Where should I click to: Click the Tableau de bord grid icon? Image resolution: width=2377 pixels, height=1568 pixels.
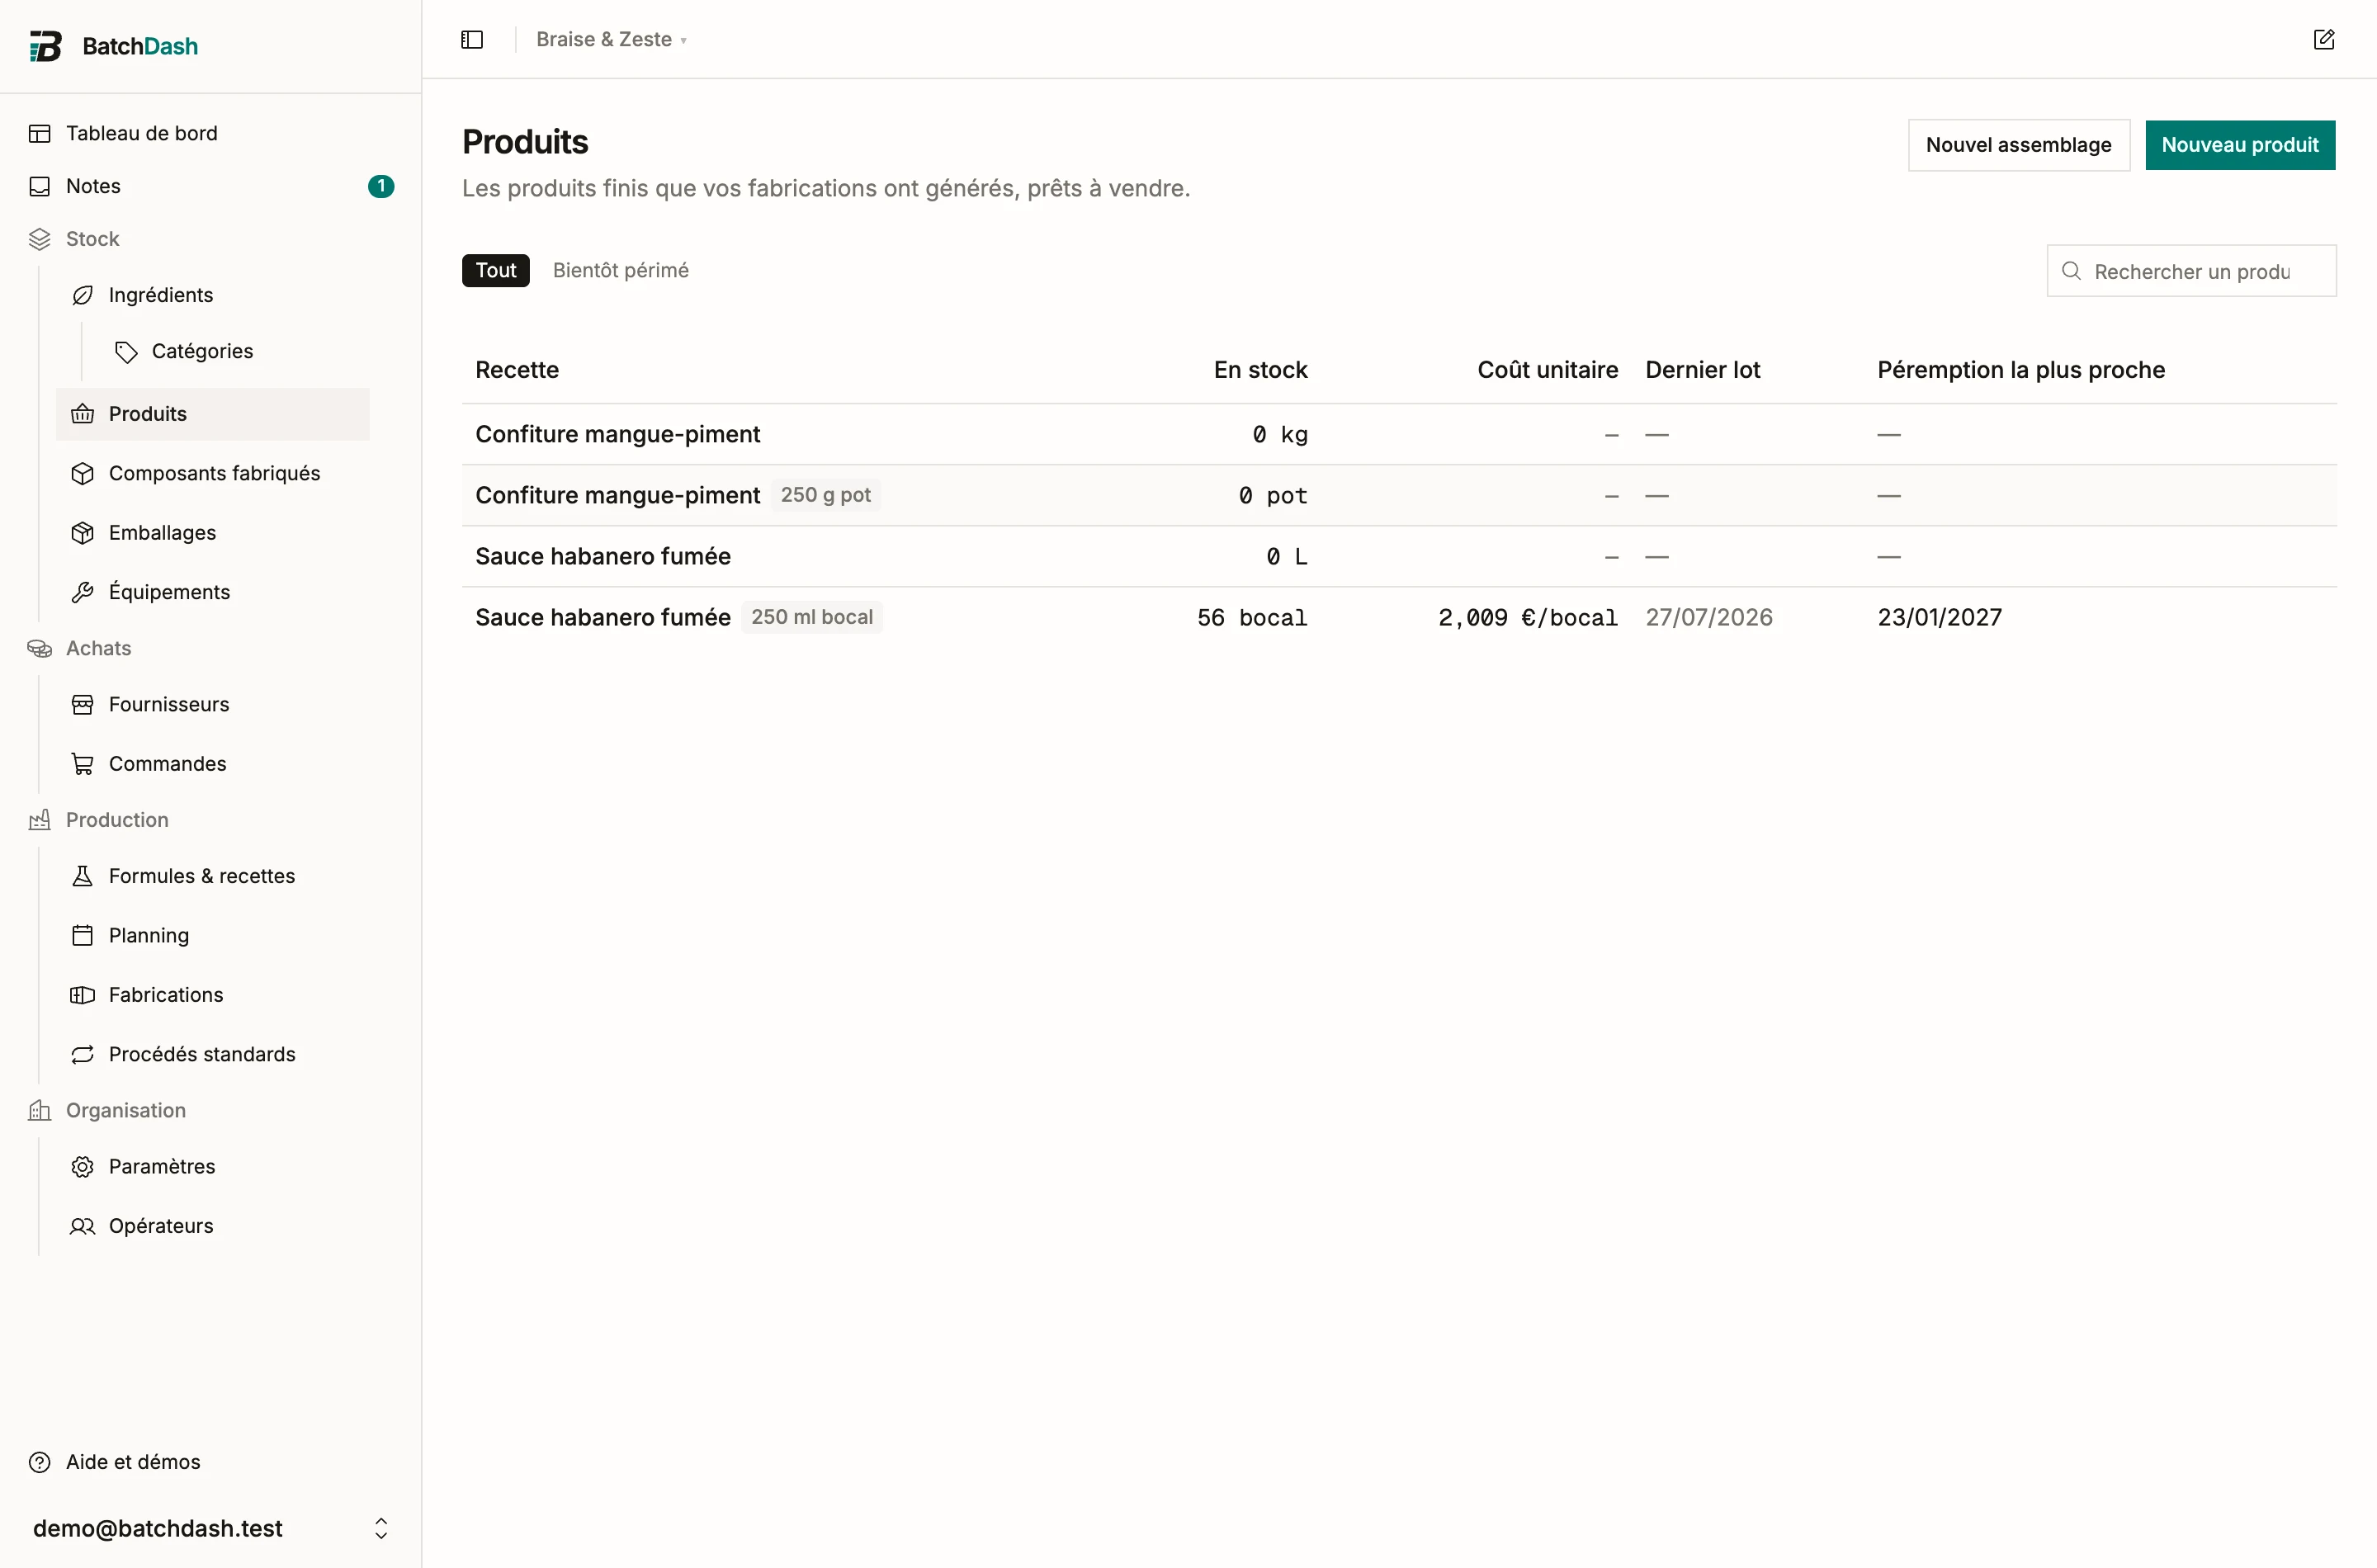pos(40,134)
